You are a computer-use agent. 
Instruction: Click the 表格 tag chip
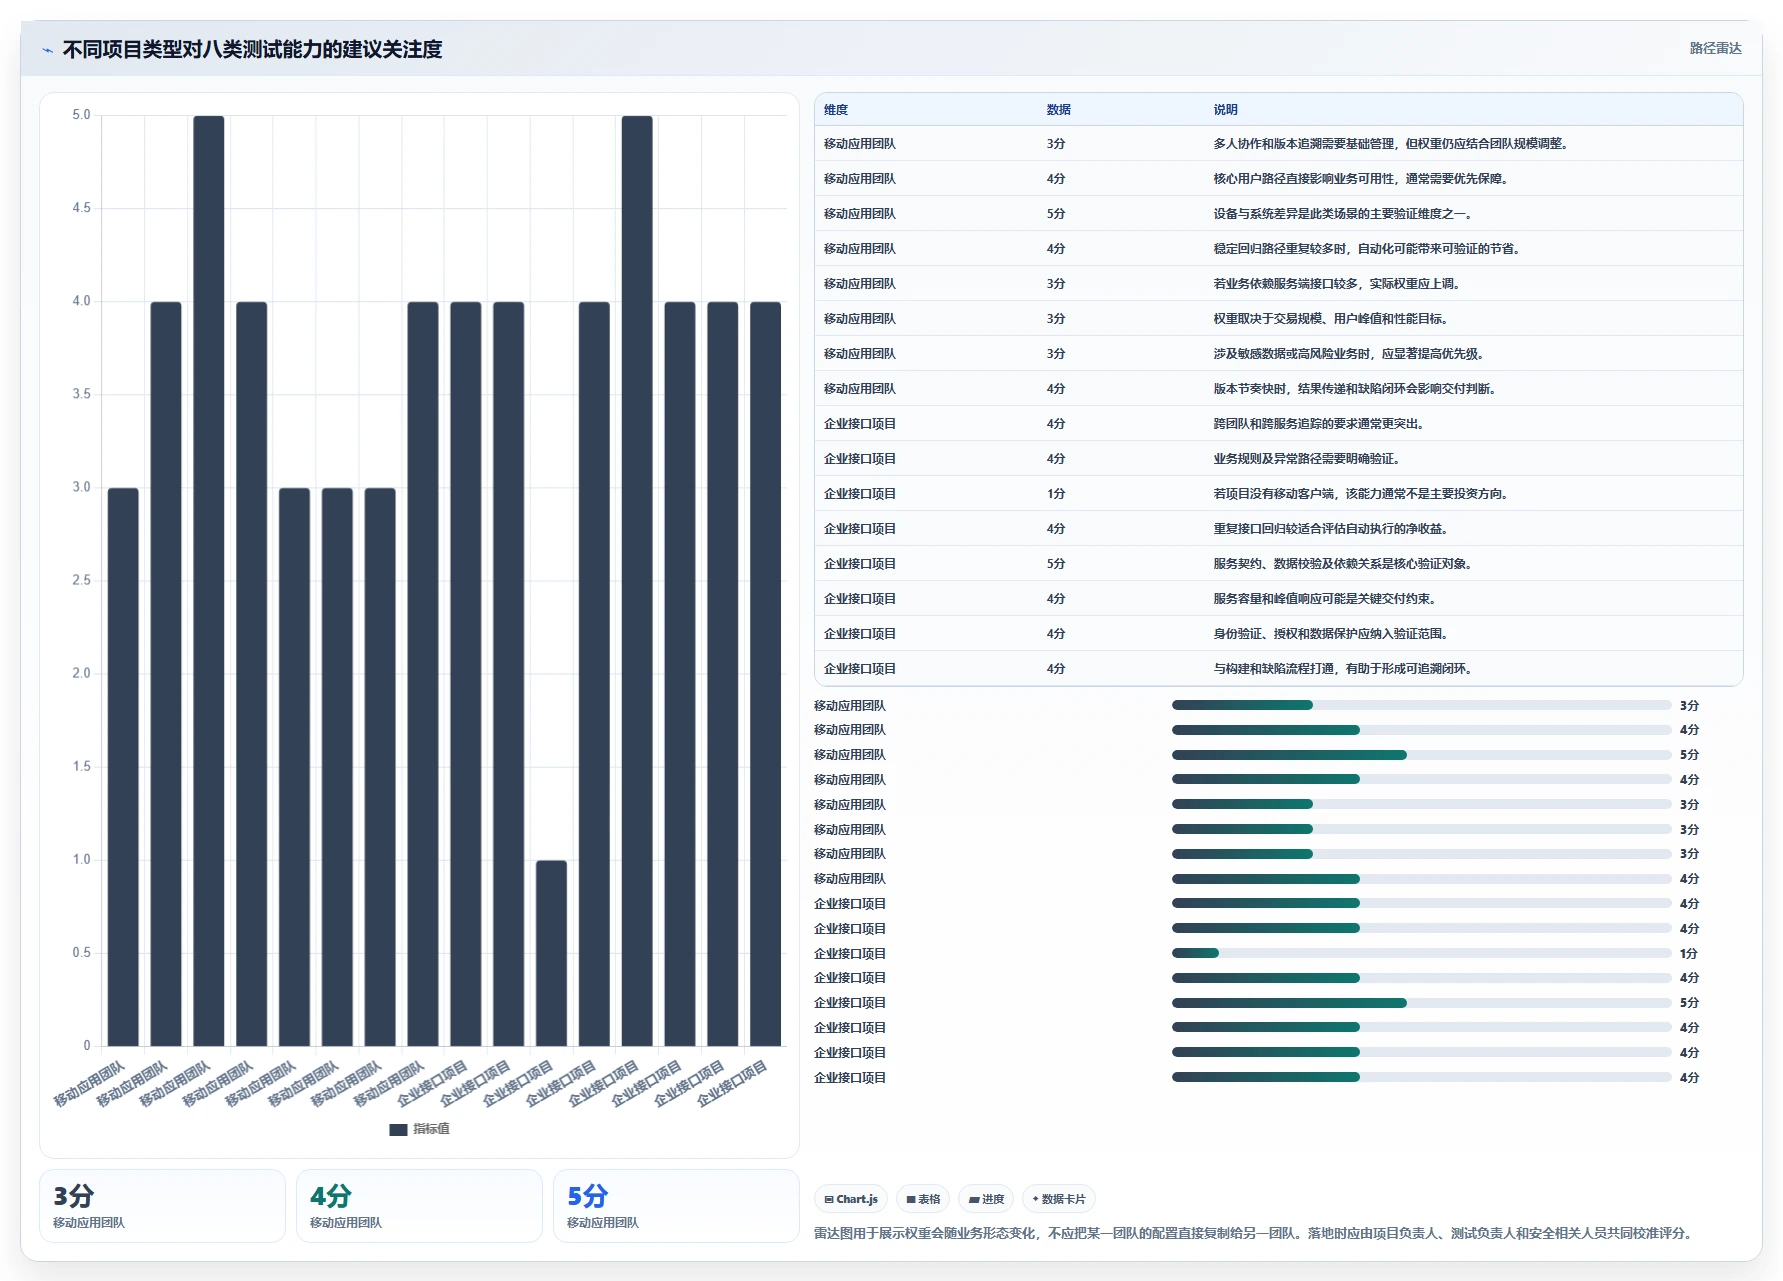[923, 1199]
